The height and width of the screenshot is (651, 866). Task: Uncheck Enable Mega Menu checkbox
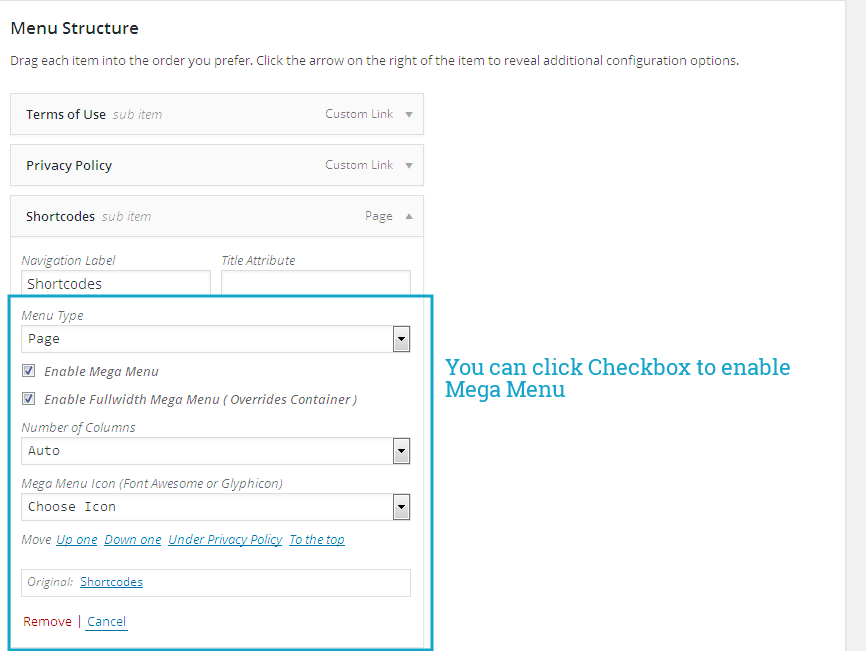click(28, 371)
